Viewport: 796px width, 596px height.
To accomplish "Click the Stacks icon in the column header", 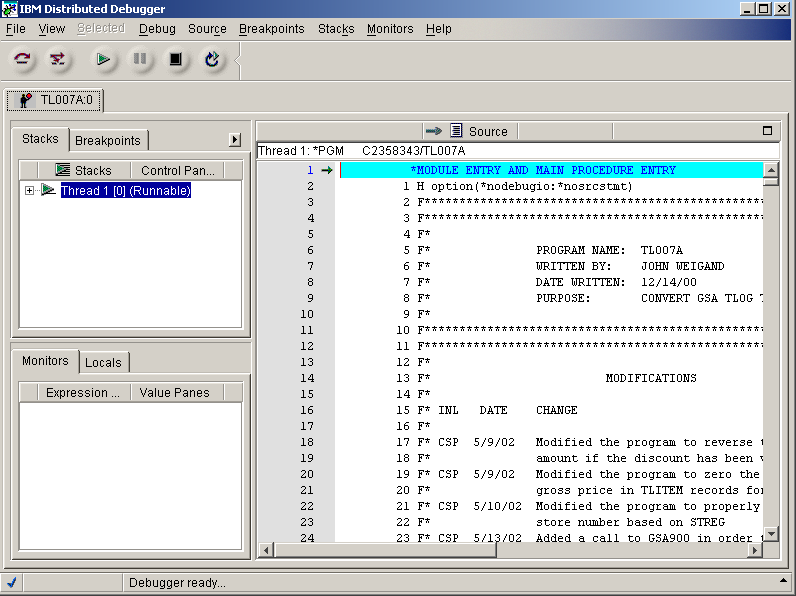I will coord(62,170).
